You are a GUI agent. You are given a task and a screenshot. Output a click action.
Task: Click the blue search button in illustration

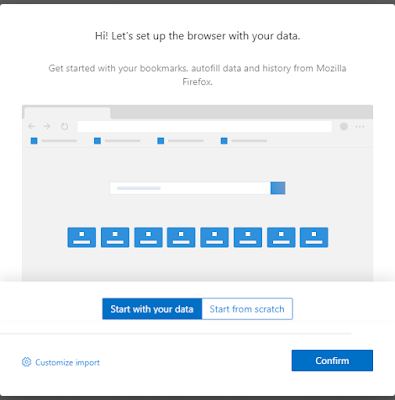(278, 188)
